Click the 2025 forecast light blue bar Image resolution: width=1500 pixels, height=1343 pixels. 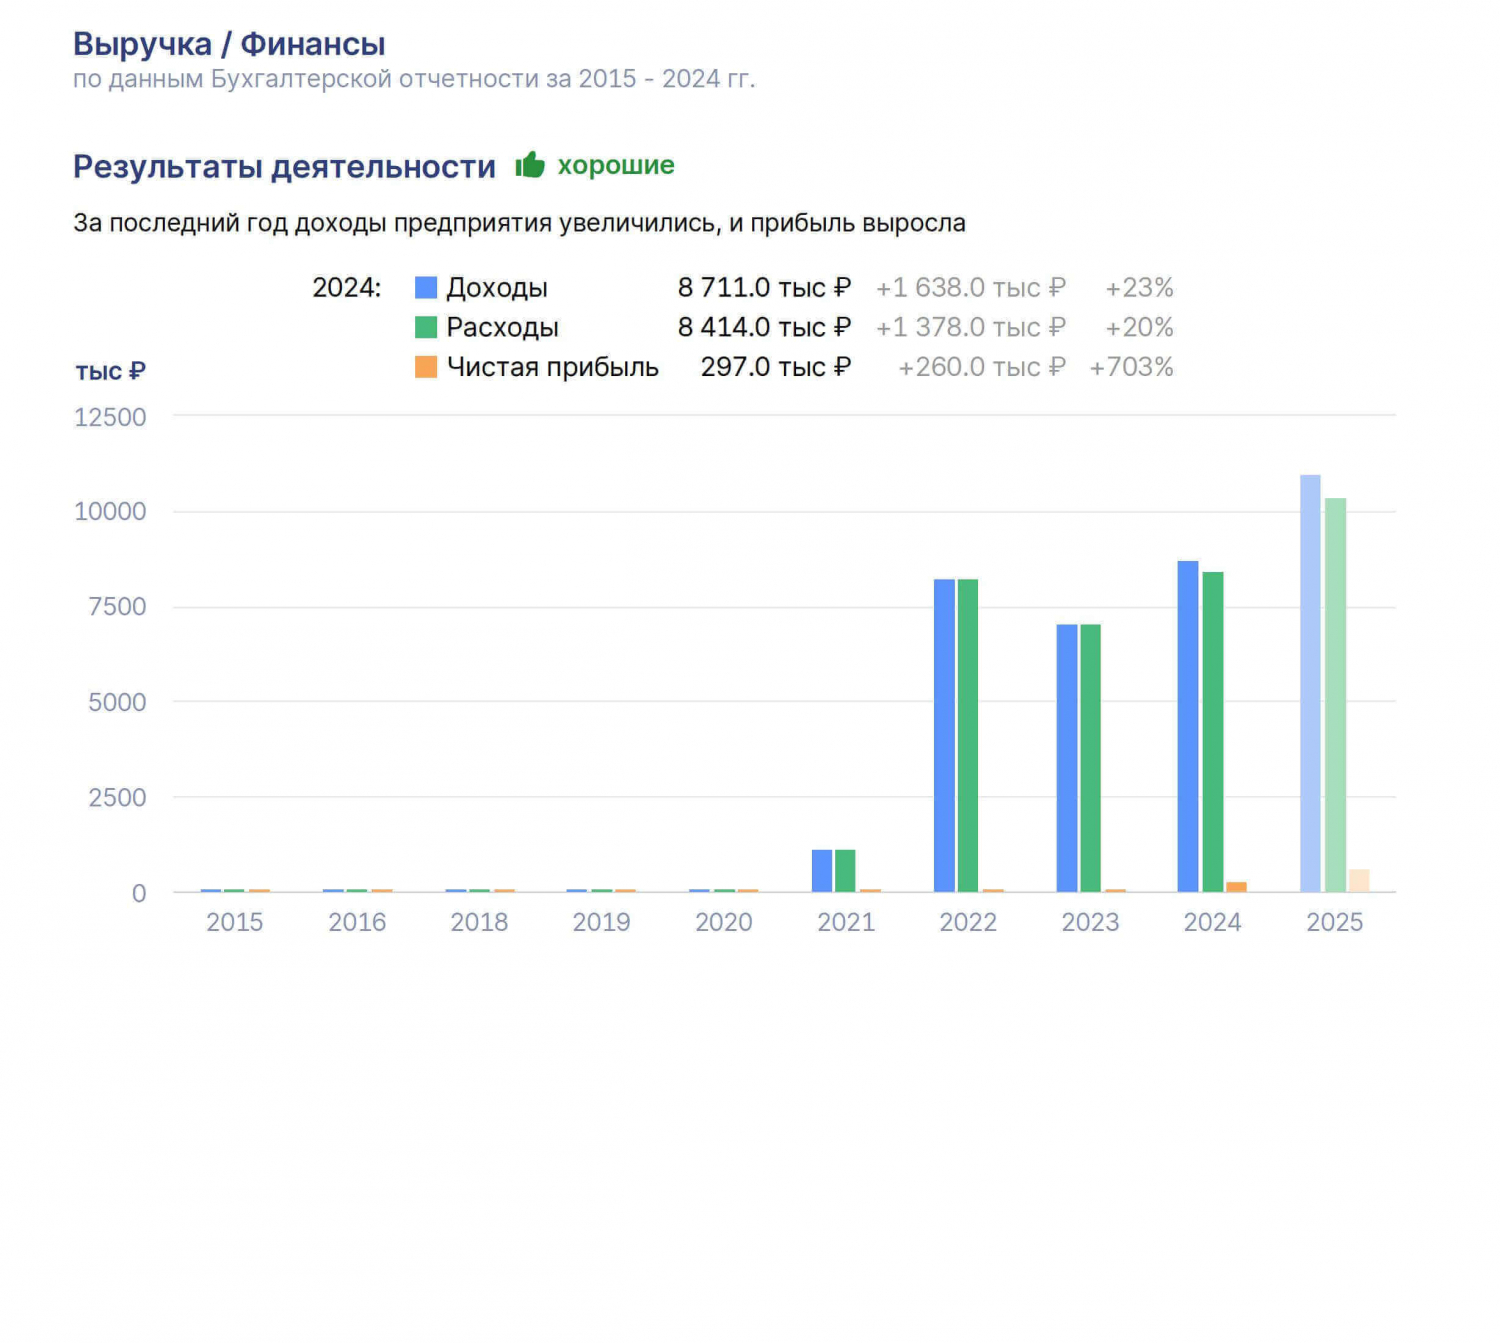(x=1310, y=683)
